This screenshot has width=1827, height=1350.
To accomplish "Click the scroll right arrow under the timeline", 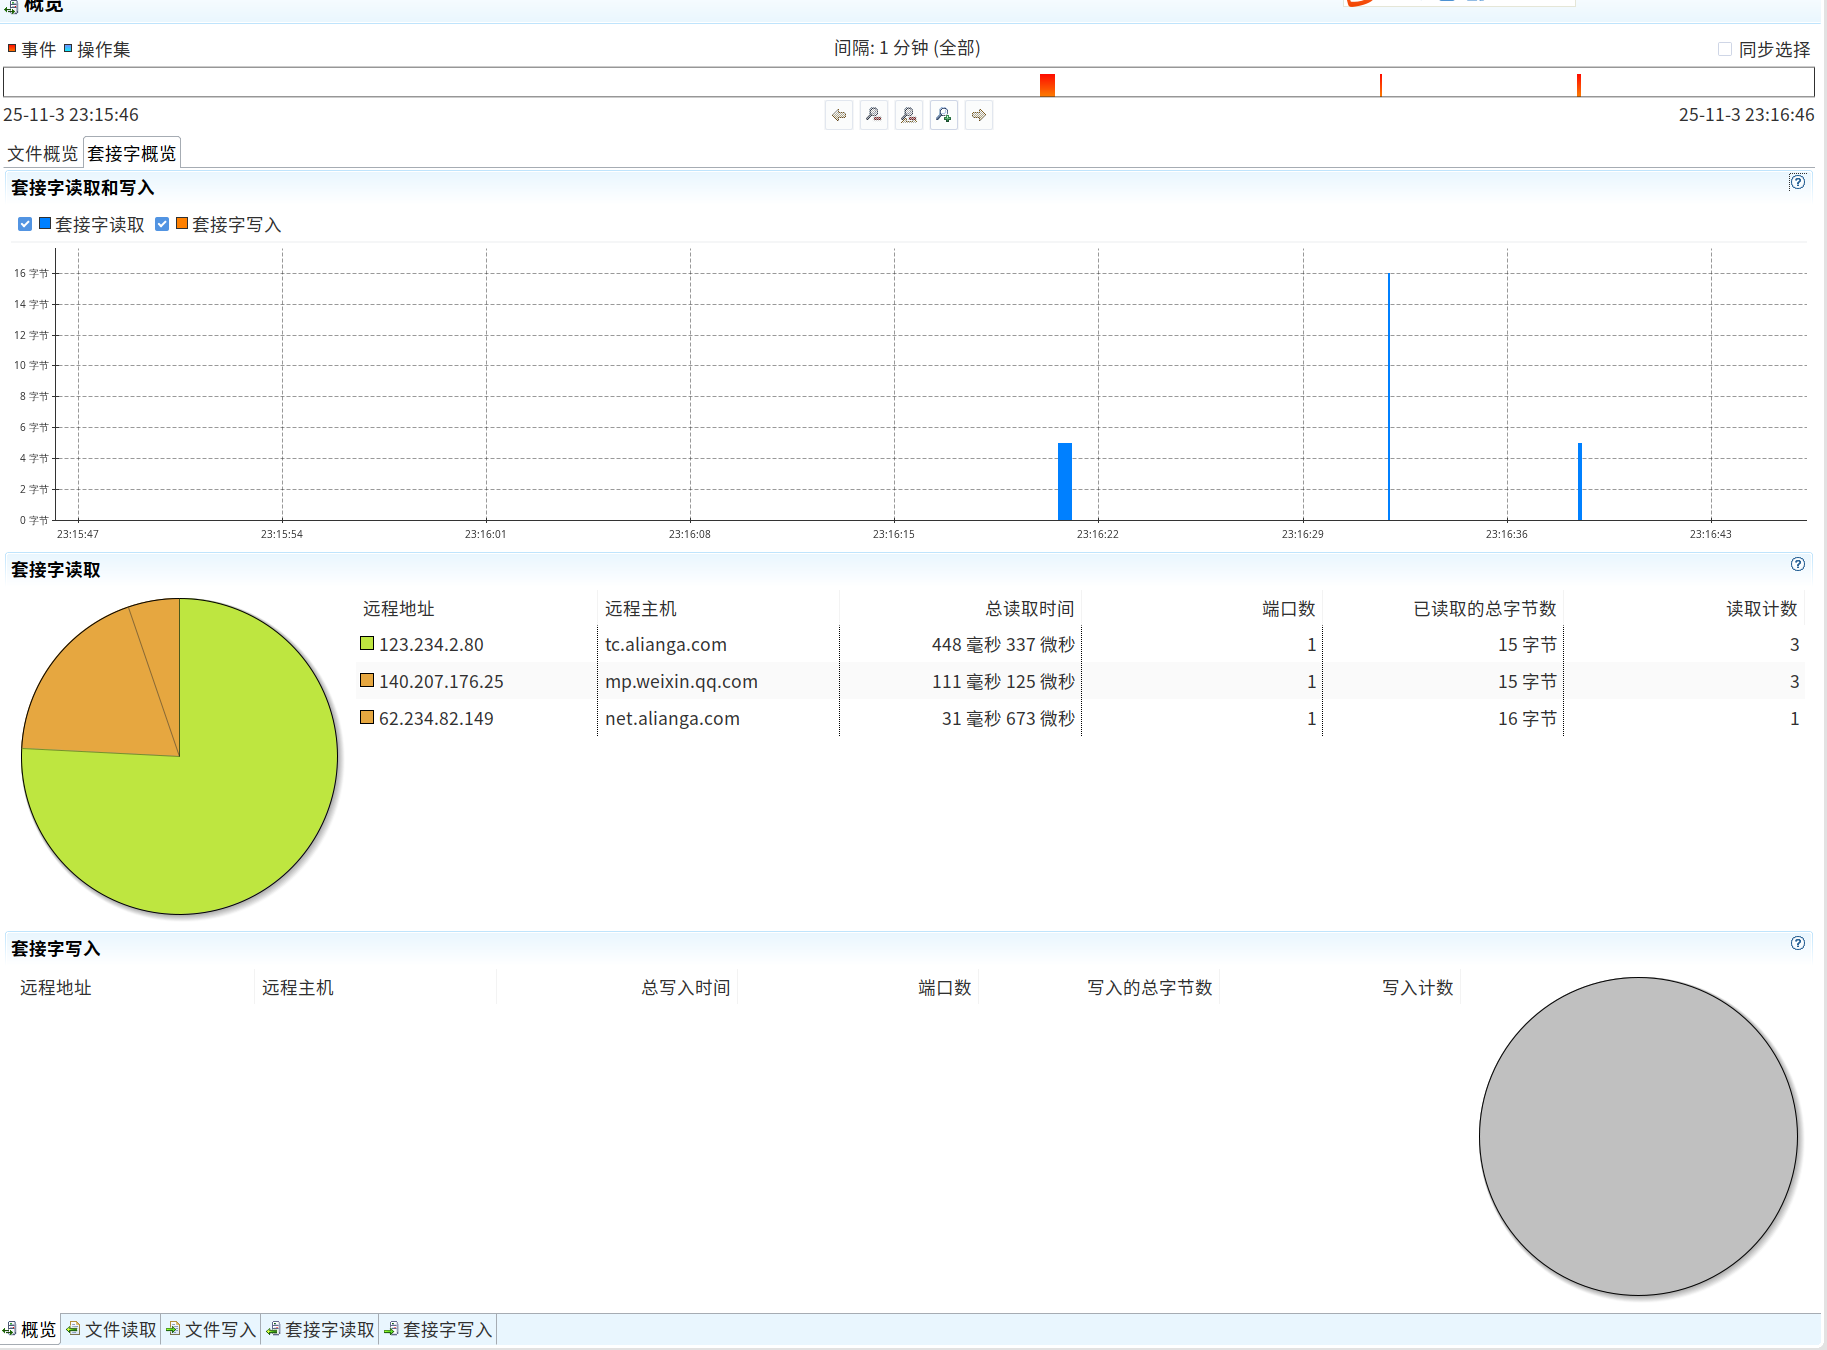I will tap(979, 116).
